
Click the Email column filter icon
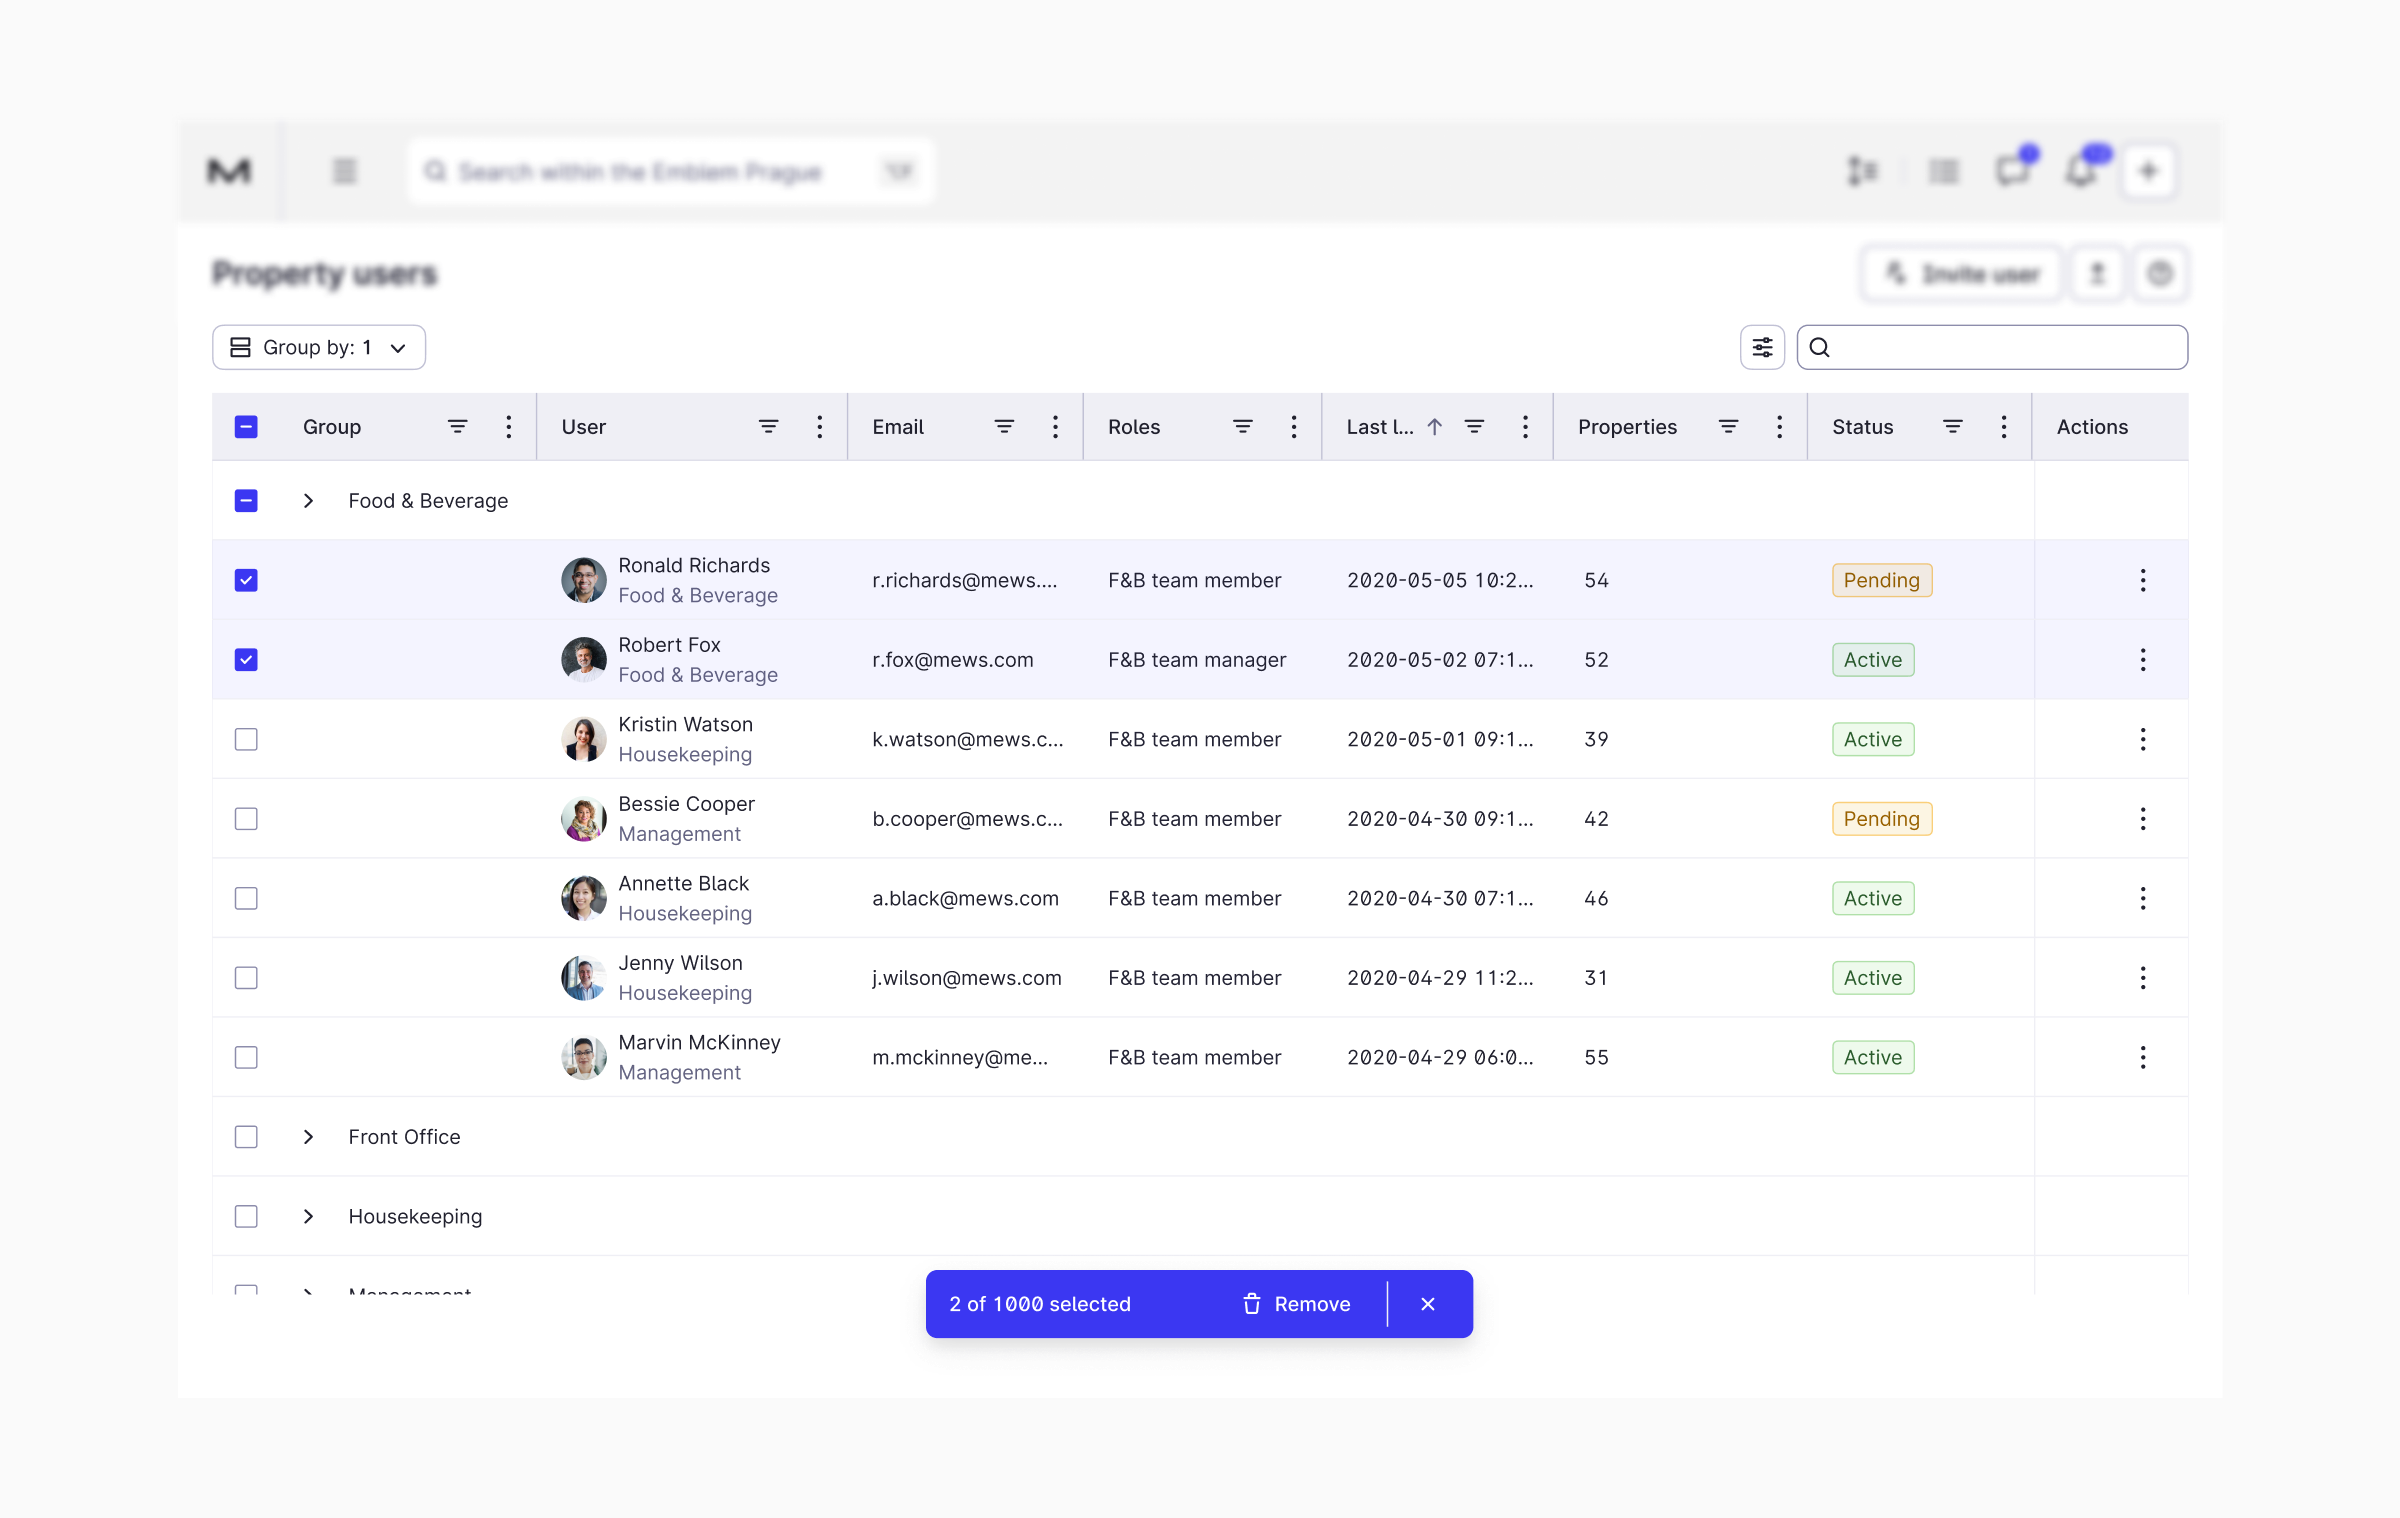[x=1004, y=427]
